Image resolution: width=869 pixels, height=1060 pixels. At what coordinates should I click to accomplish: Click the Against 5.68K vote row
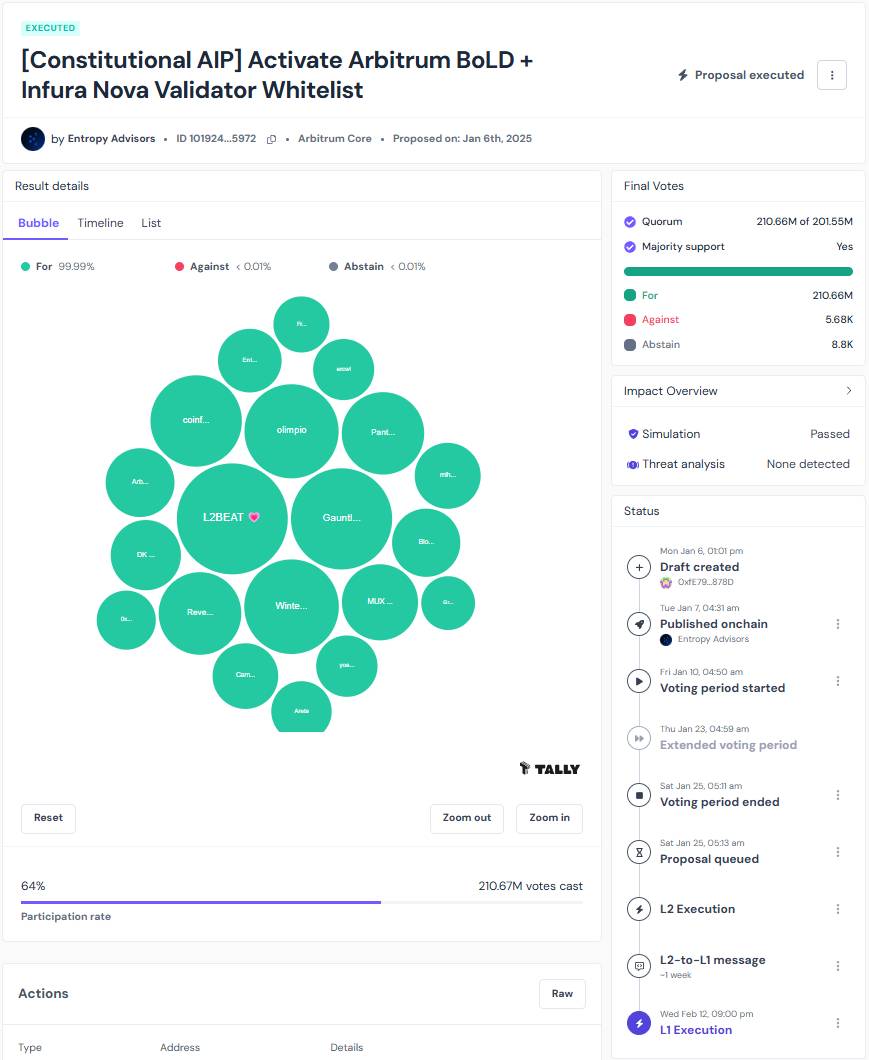(x=738, y=320)
